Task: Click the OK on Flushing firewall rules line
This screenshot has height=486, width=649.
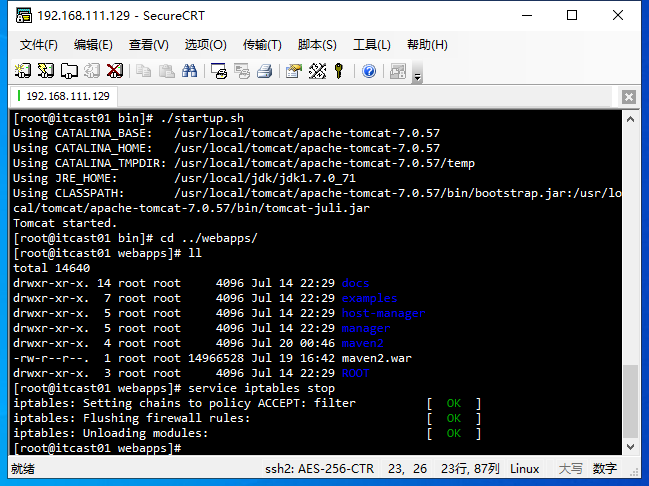Action: 454,418
